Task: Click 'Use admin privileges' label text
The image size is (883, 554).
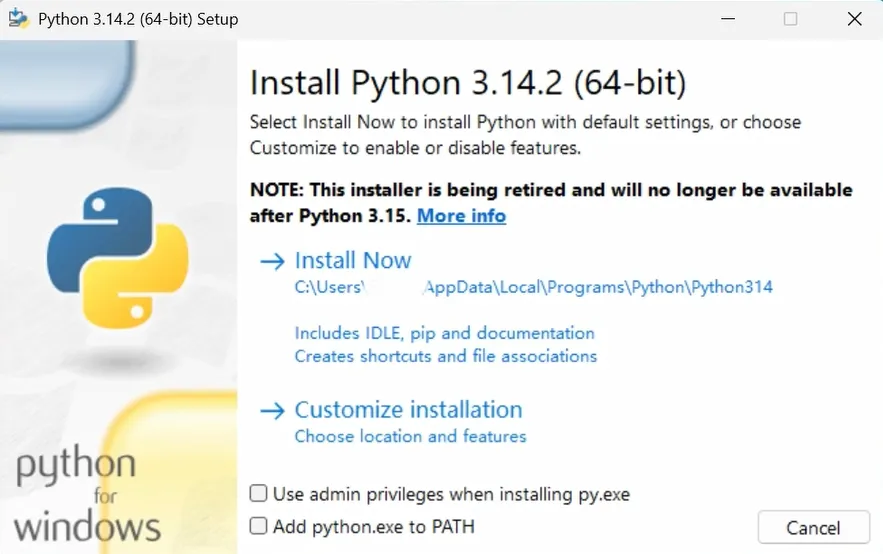Action: coord(451,494)
